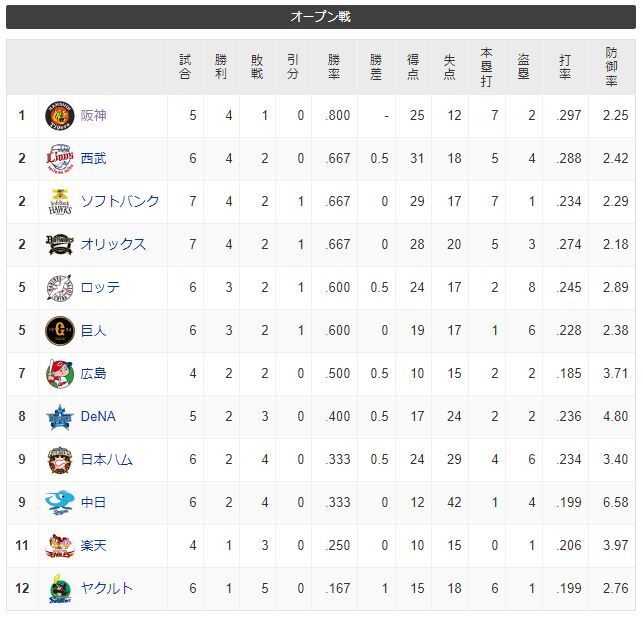Viewport: 643px width, 617px height.
Task: Click the Nippon-Ham Fighters team logo
Action: coord(60,460)
